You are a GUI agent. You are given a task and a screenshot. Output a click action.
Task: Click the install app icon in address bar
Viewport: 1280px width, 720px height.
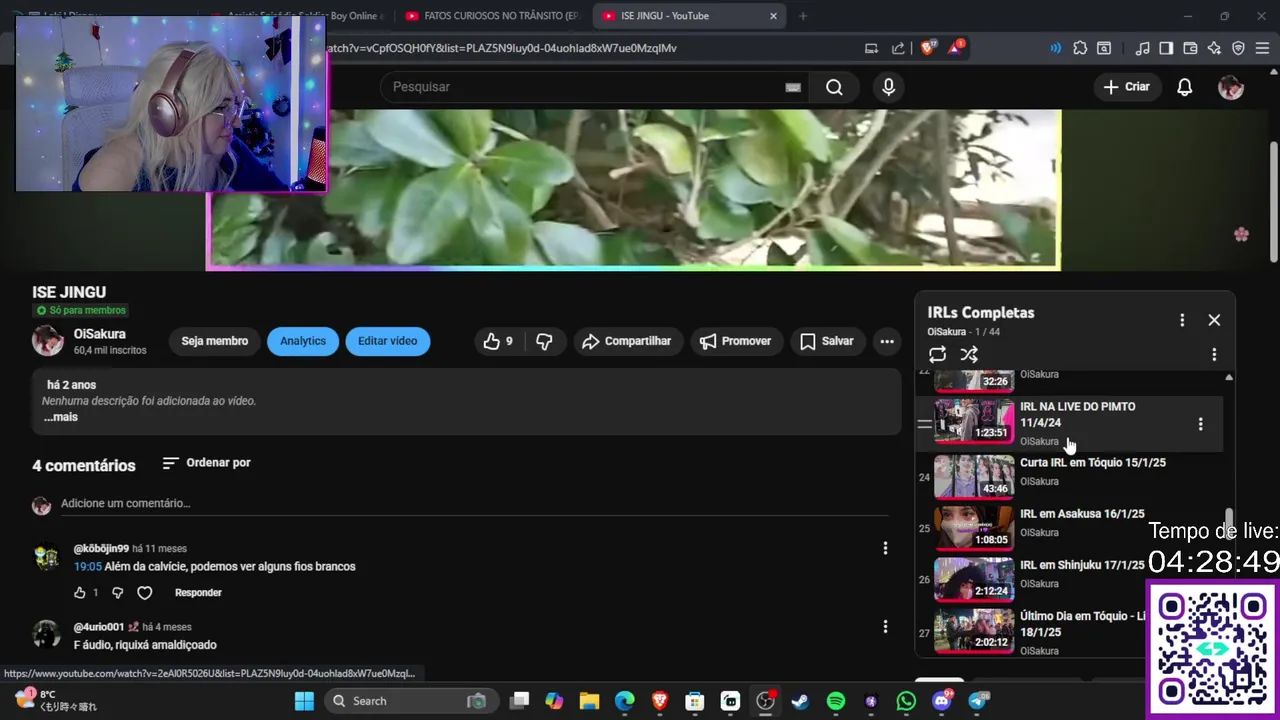click(x=872, y=47)
